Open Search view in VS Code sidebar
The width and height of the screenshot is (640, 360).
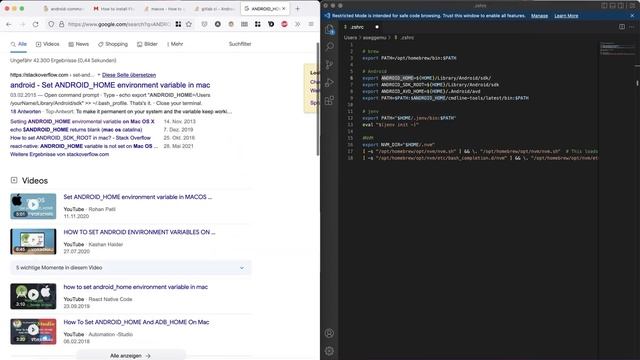(x=329, y=47)
